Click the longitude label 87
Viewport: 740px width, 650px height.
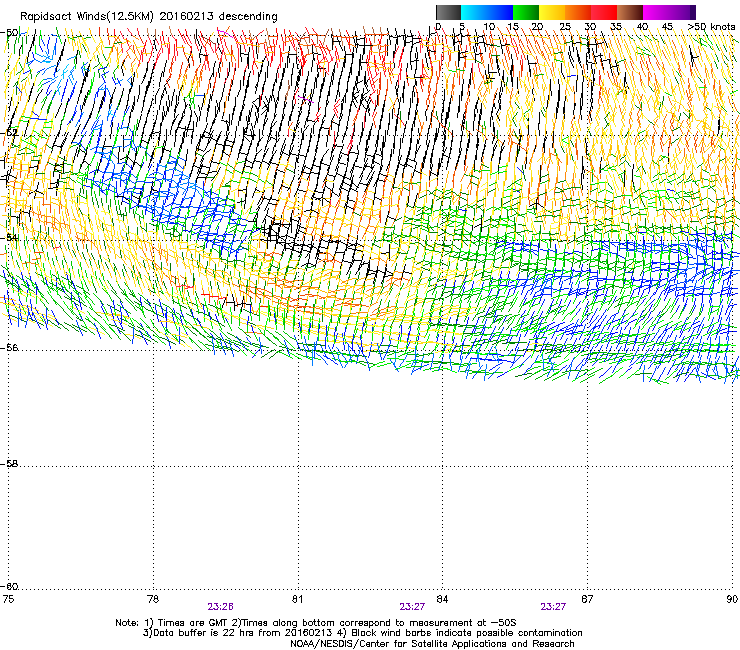[587, 599]
